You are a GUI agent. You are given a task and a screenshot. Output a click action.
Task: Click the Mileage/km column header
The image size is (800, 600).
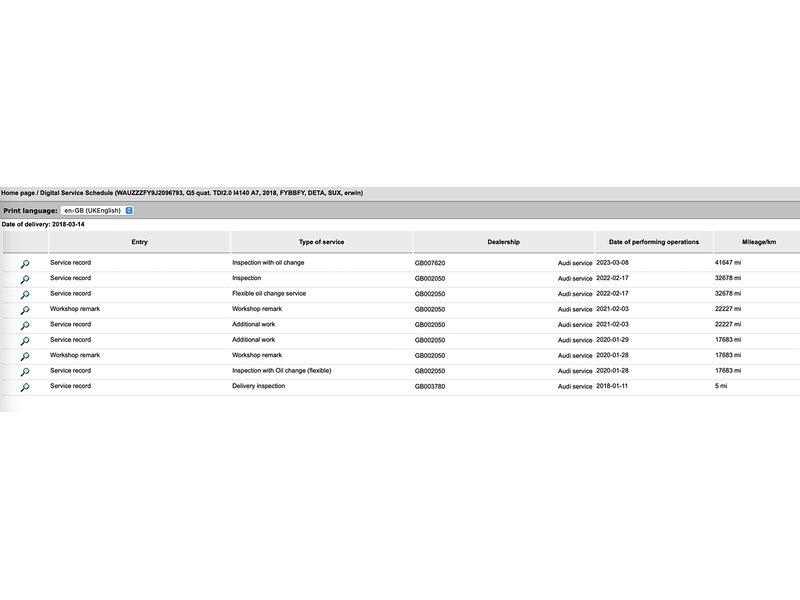[x=756, y=242]
